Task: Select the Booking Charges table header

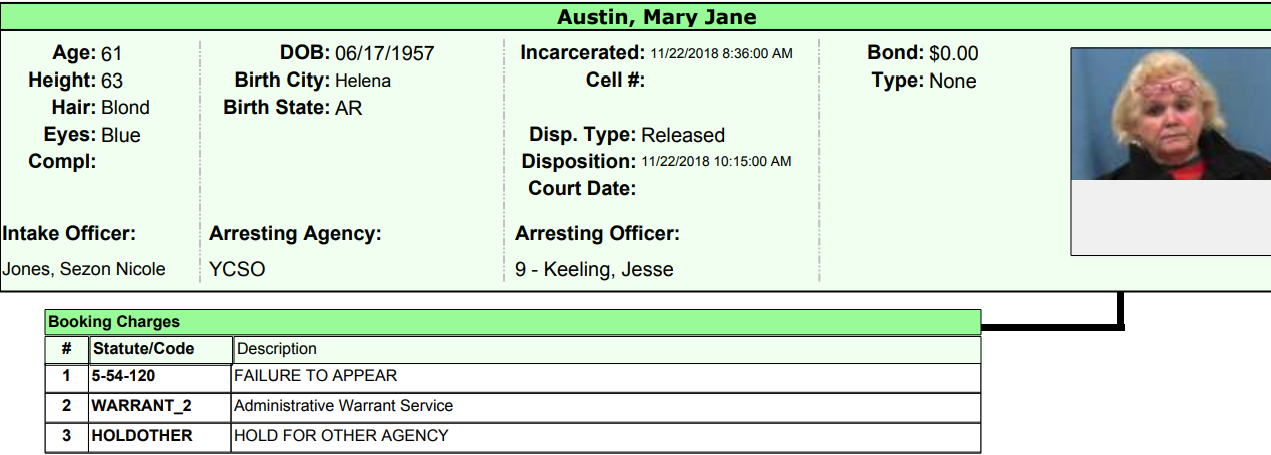Action: 114,322
